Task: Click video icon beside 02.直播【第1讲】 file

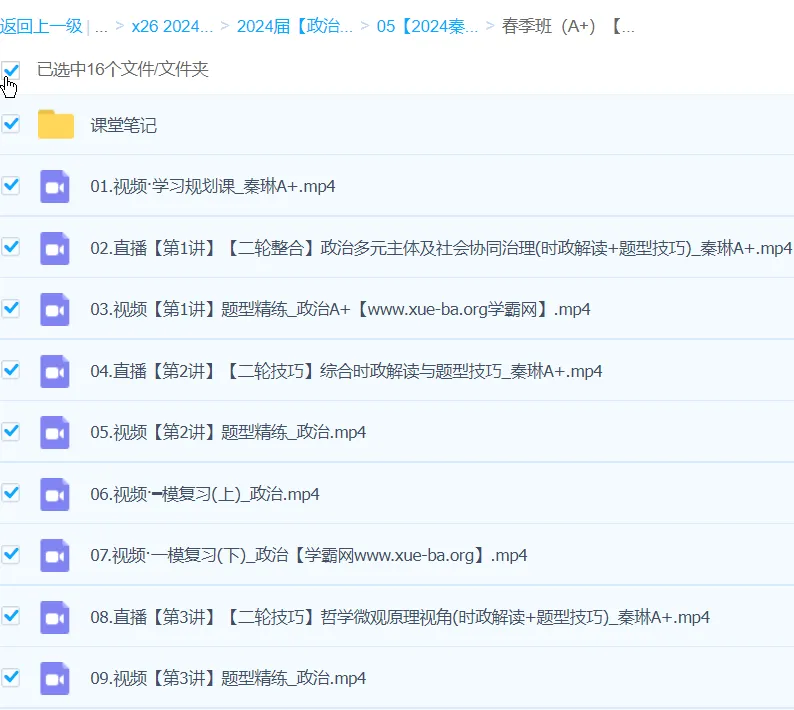Action: pos(55,248)
